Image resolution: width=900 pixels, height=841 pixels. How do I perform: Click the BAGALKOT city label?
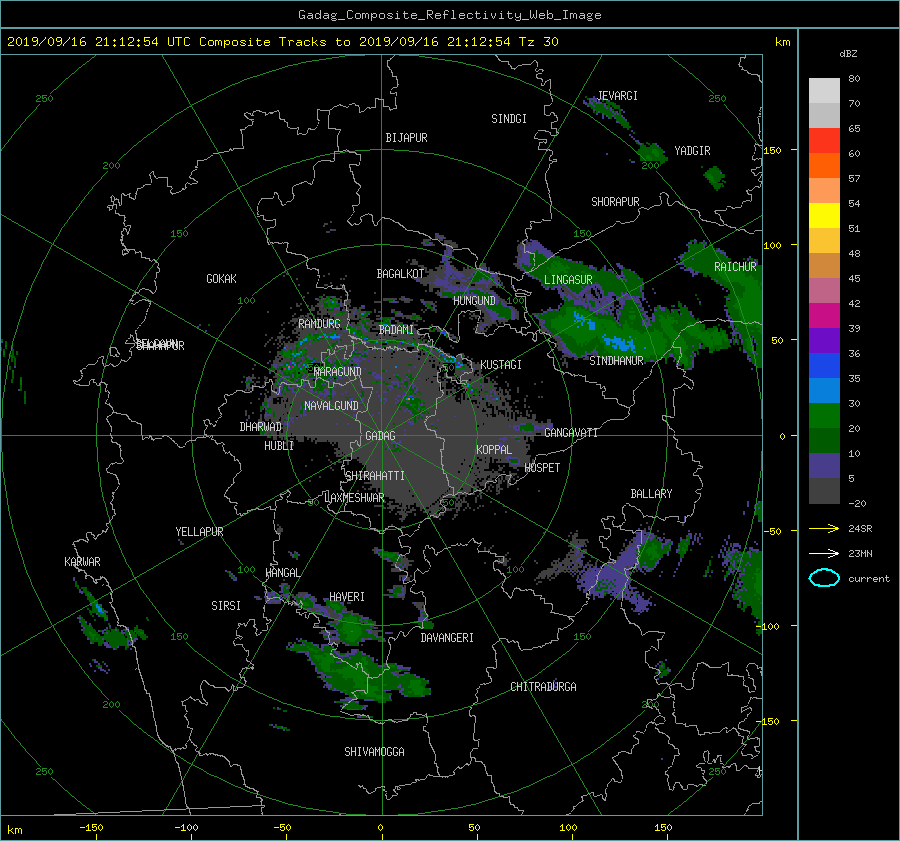coord(400,274)
